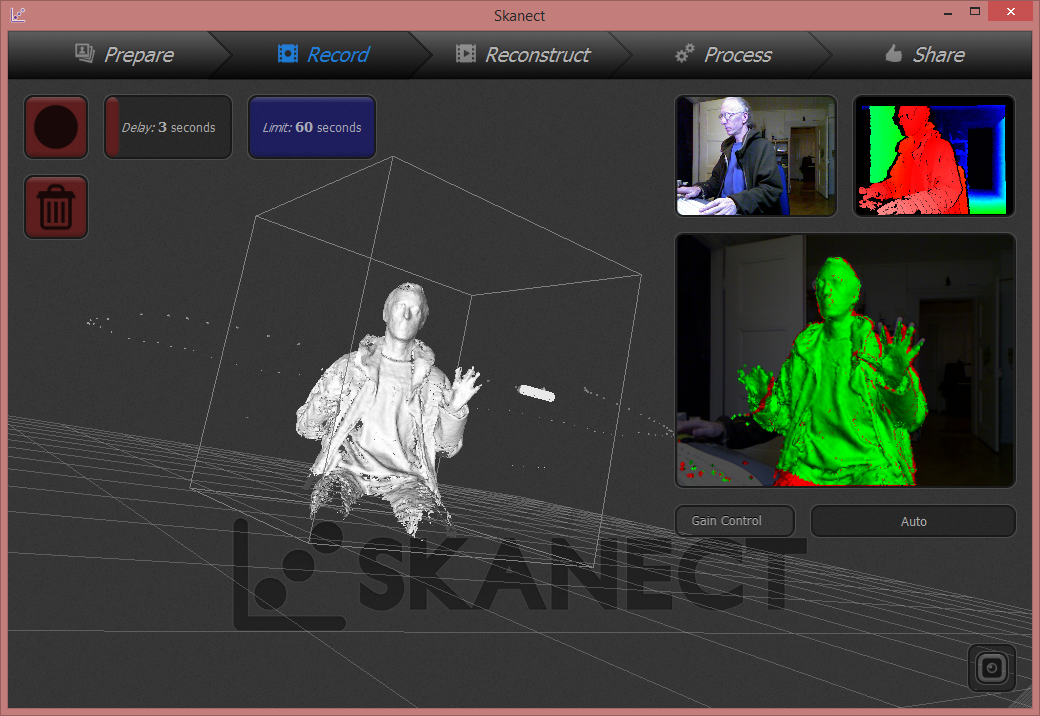This screenshot has width=1040, height=716.
Task: Select the color camera feed thumbnail
Action: coord(756,156)
